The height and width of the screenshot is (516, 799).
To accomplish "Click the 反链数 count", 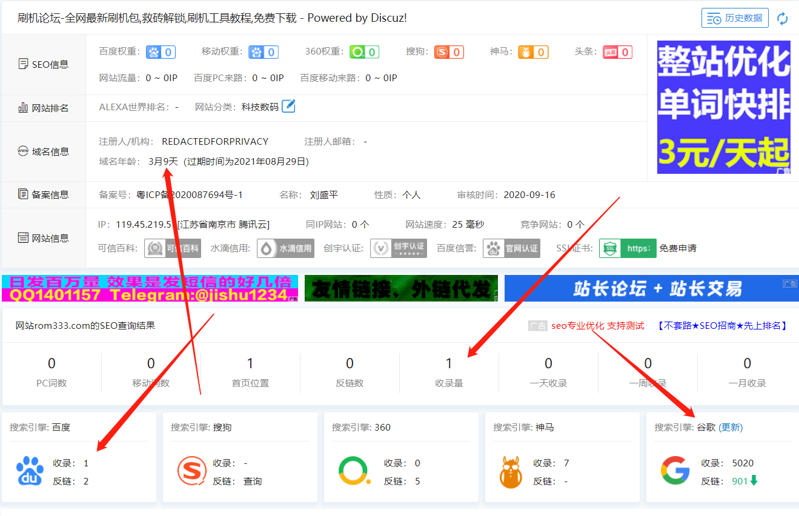I will coord(350,363).
